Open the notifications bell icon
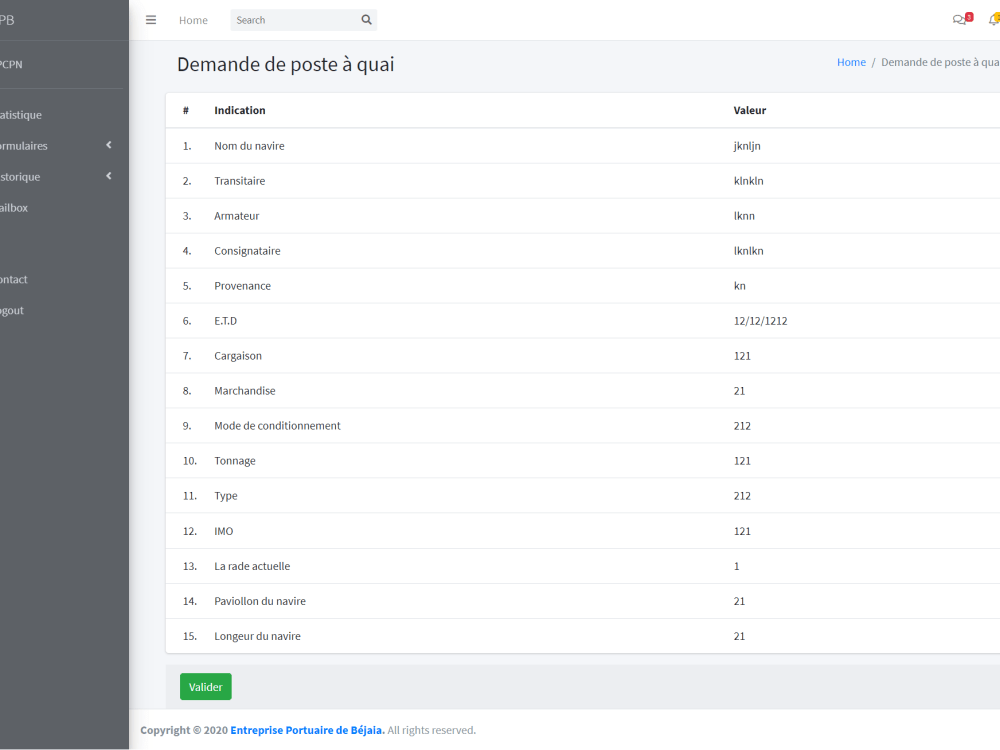 [994, 19]
